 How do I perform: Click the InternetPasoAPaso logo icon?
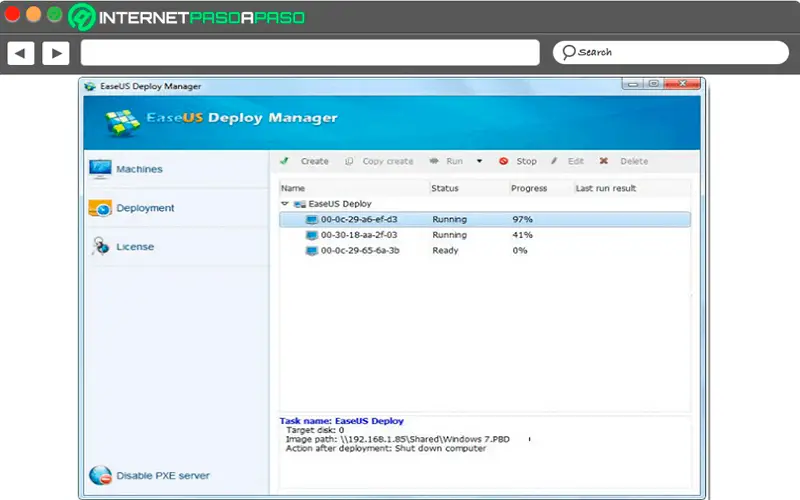tap(82, 17)
